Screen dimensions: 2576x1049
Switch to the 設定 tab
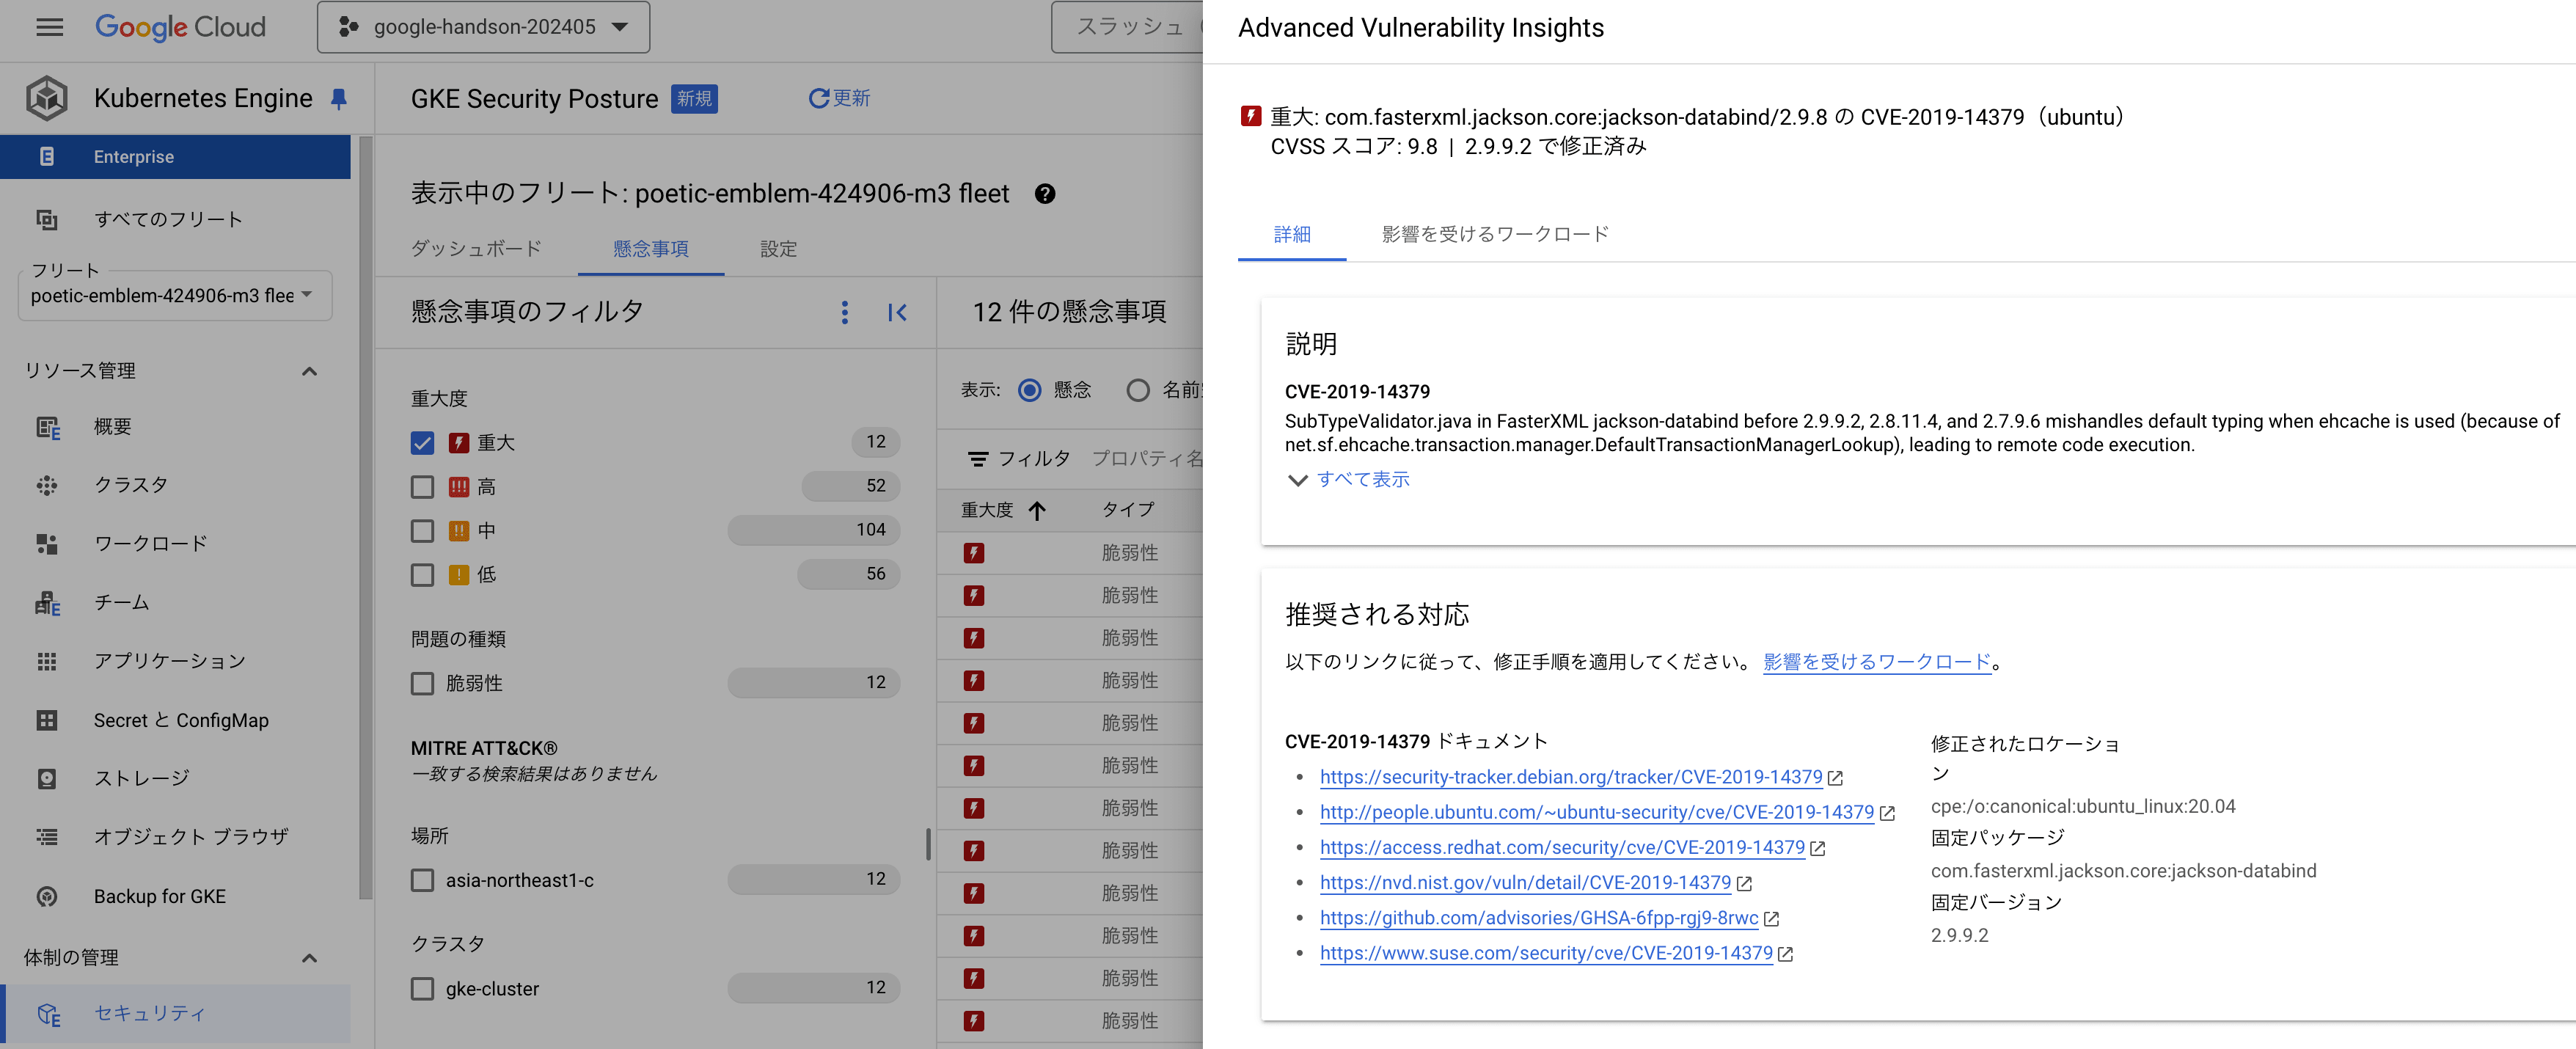pos(778,248)
